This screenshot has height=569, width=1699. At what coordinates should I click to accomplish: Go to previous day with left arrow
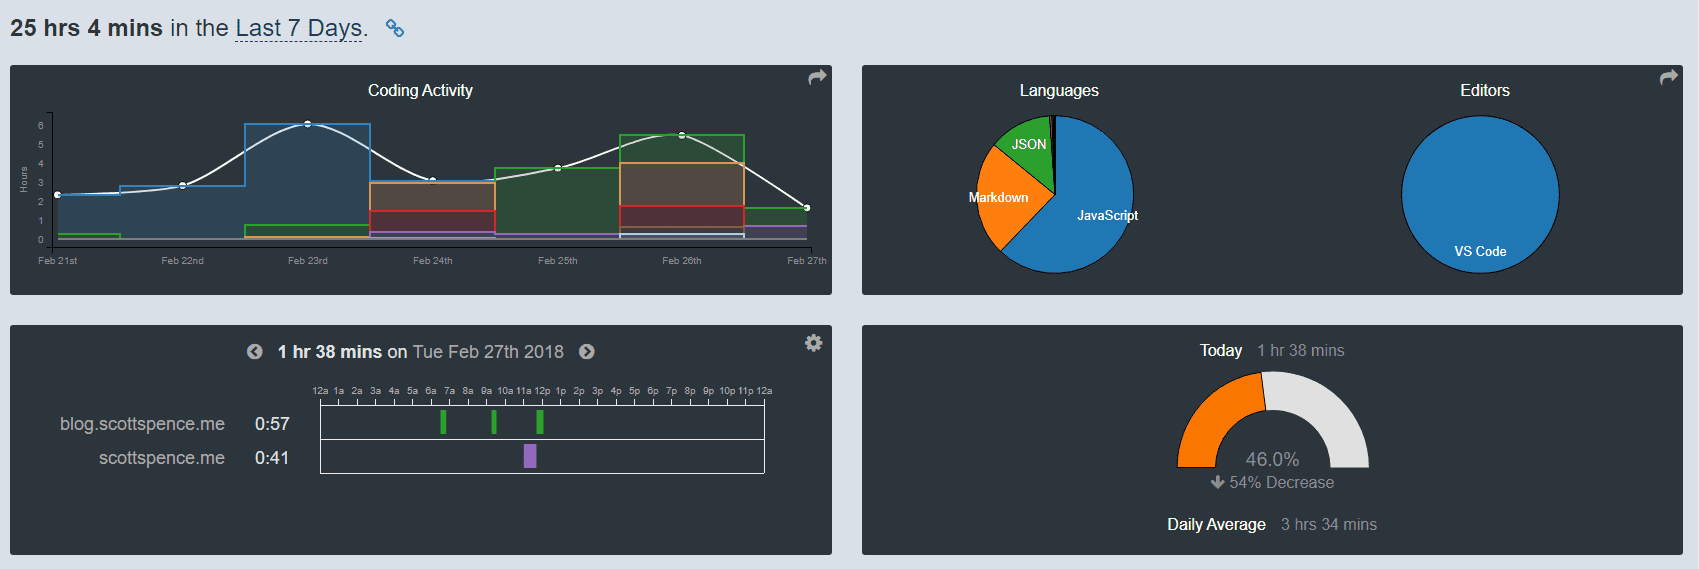click(255, 352)
